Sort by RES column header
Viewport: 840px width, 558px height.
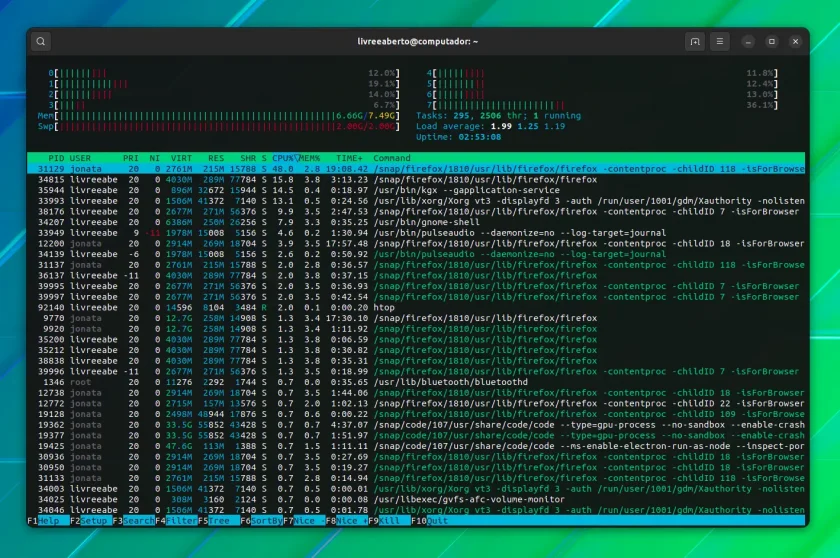216,158
